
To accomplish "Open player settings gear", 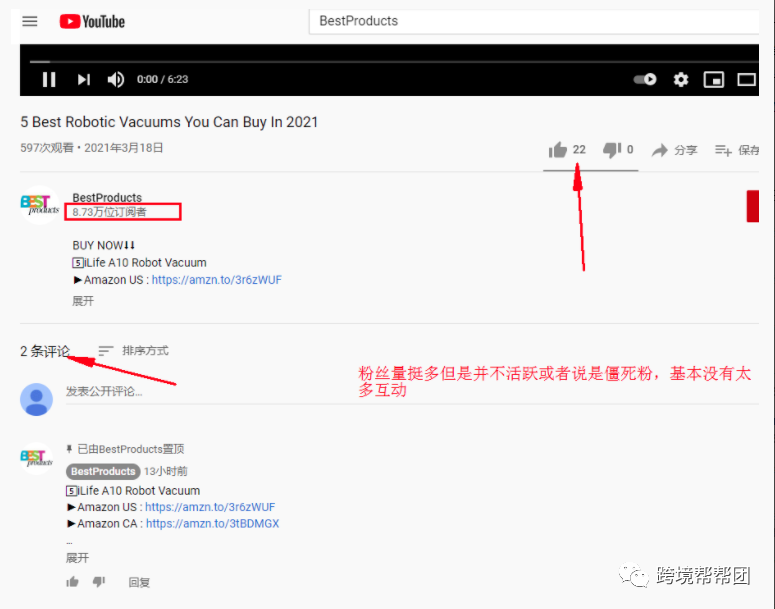I will [x=681, y=79].
